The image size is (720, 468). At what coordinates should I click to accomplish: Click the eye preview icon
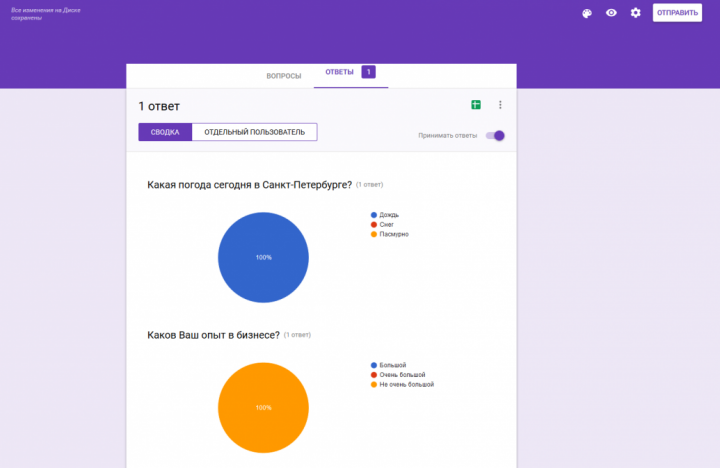tap(611, 13)
